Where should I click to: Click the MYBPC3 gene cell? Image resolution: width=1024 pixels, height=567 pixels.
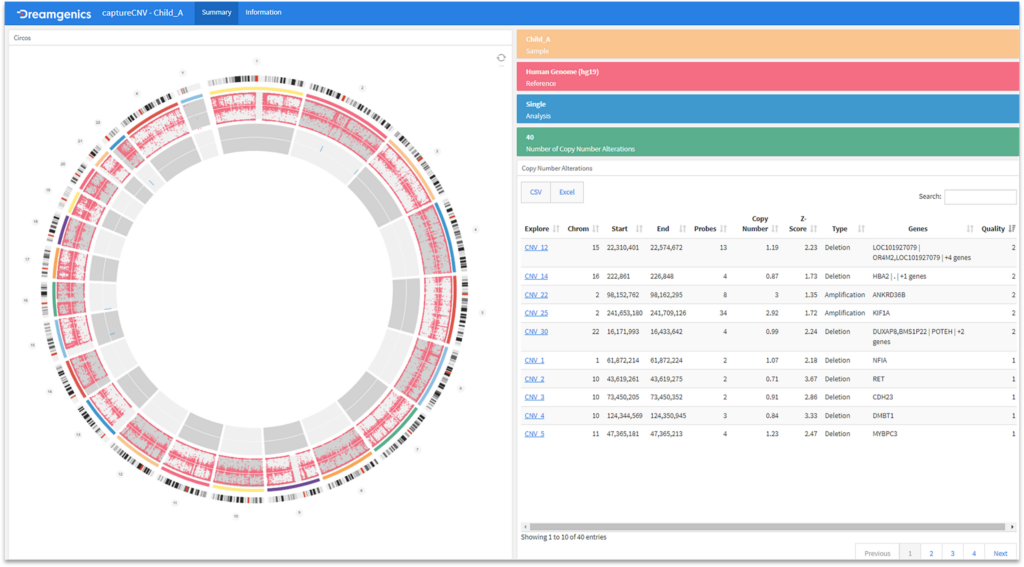[x=885, y=434]
